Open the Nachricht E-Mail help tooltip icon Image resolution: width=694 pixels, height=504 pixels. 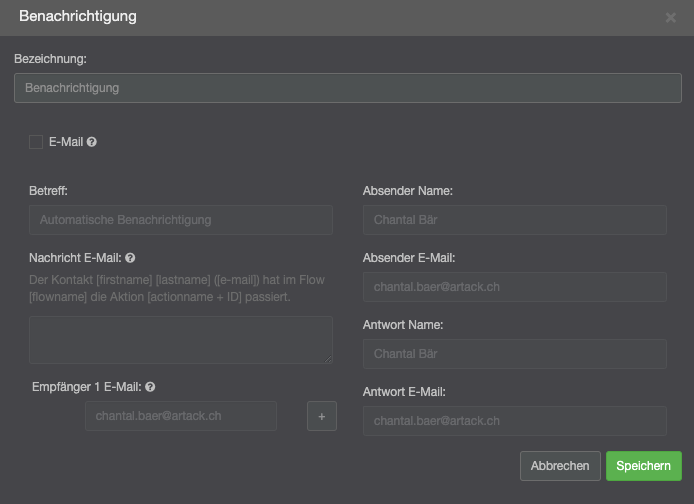131,258
